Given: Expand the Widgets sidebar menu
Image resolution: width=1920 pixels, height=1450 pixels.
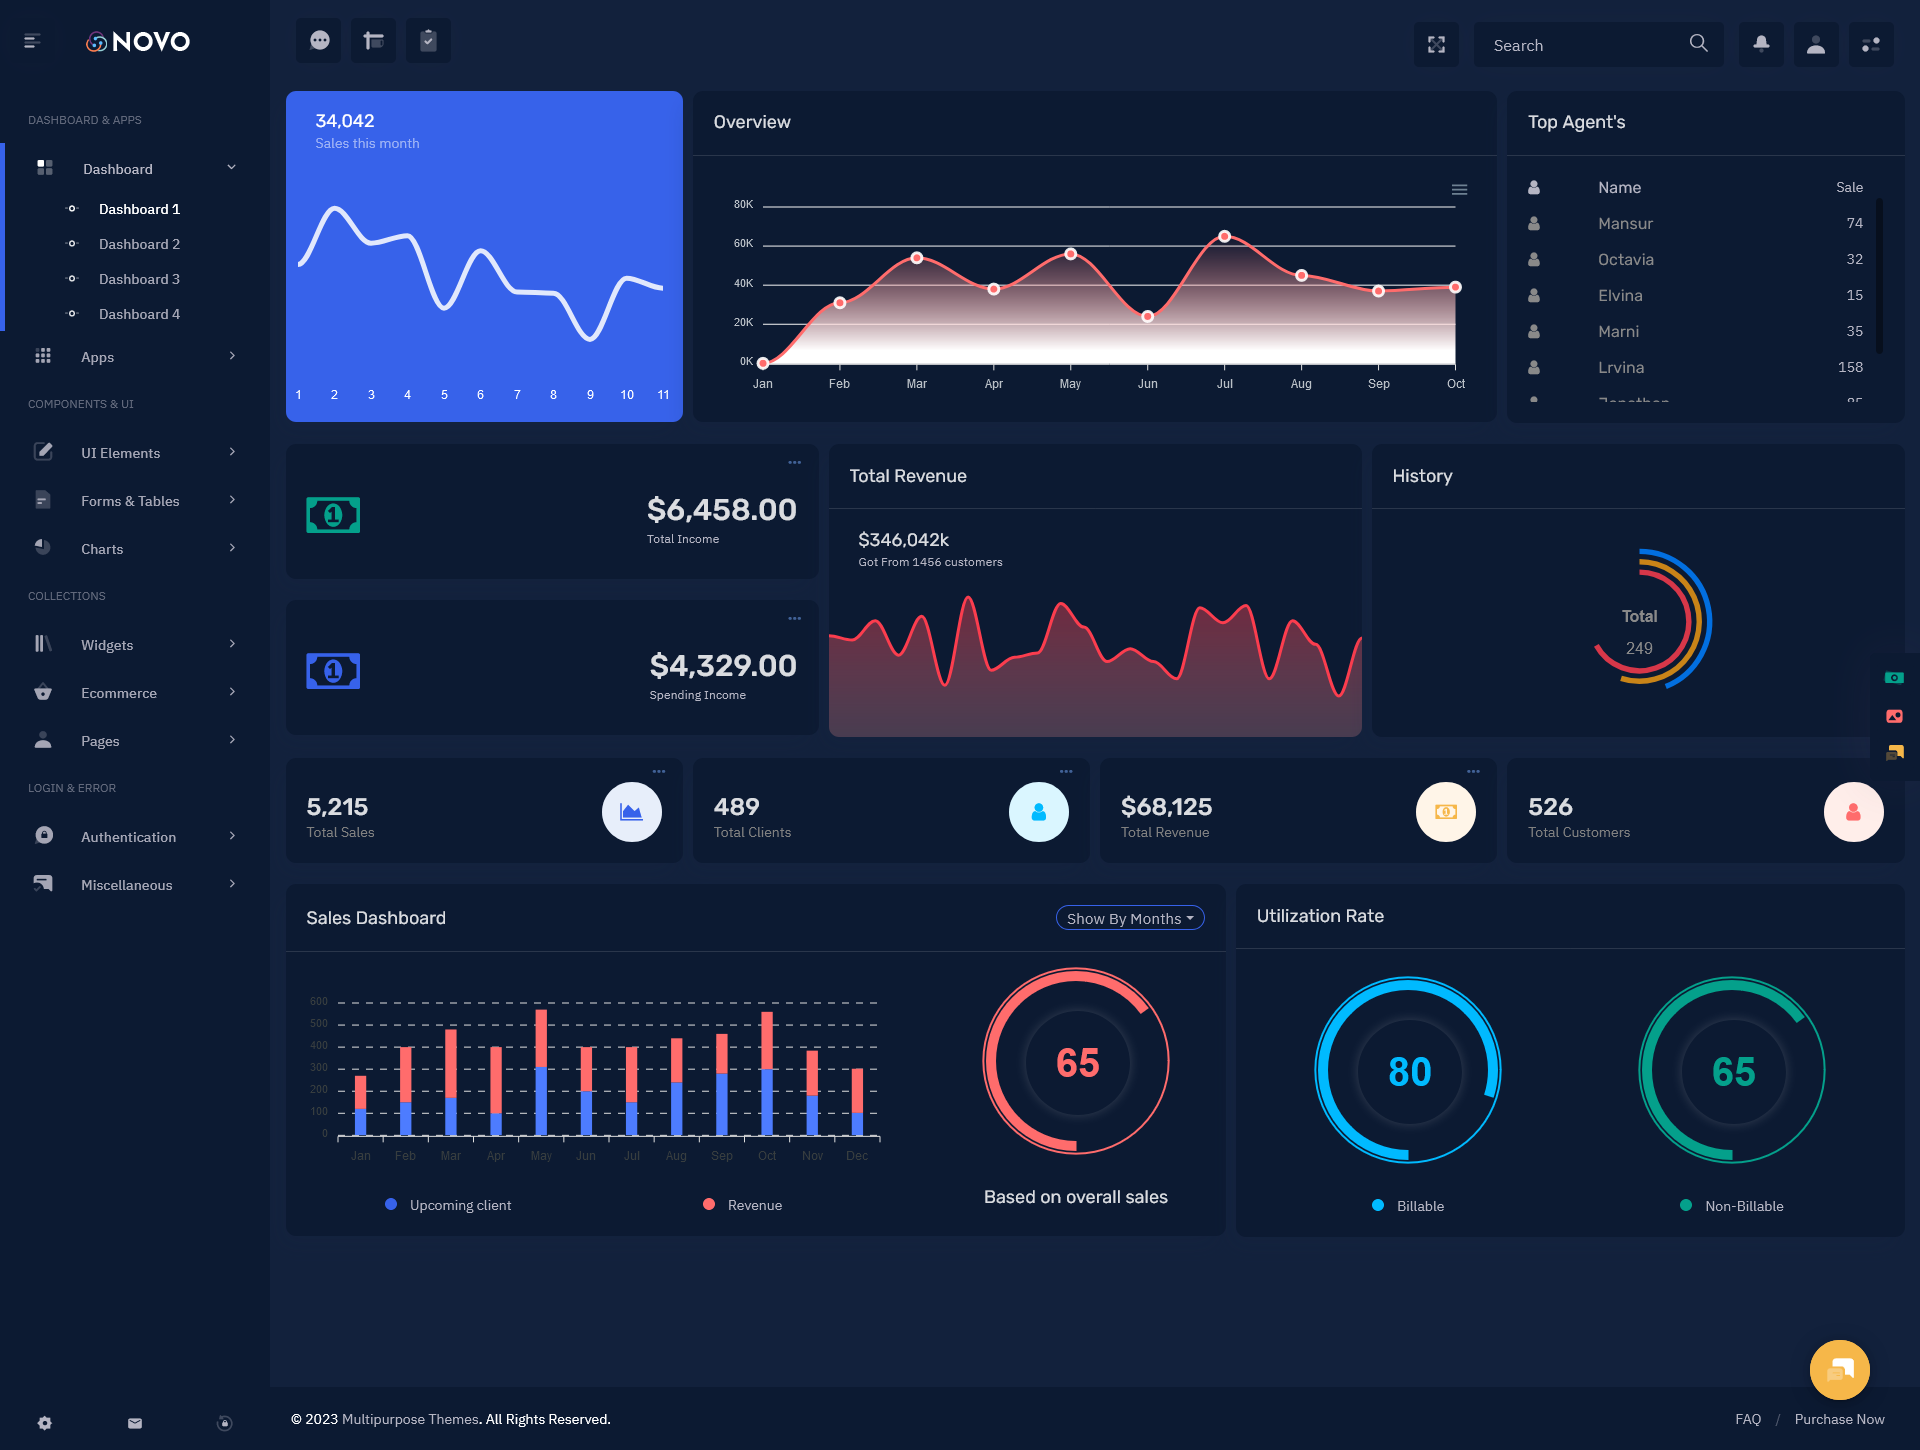Looking at the screenshot, I should click(x=136, y=645).
